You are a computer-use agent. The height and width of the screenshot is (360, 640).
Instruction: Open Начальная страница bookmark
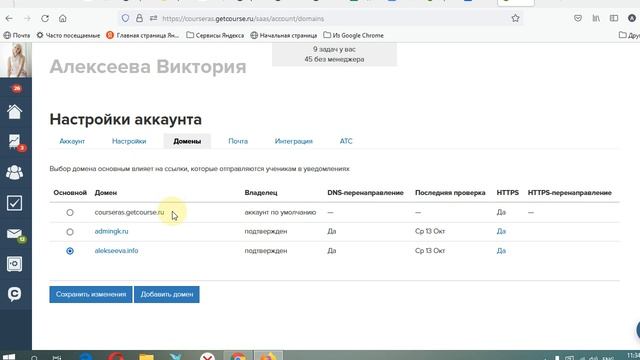point(284,36)
